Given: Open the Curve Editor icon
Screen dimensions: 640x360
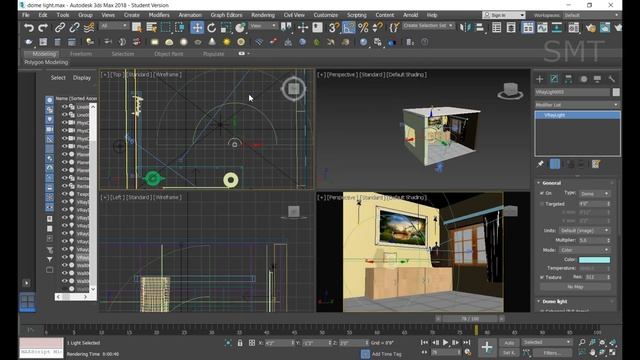Looking at the screenshot, I should (542, 27).
